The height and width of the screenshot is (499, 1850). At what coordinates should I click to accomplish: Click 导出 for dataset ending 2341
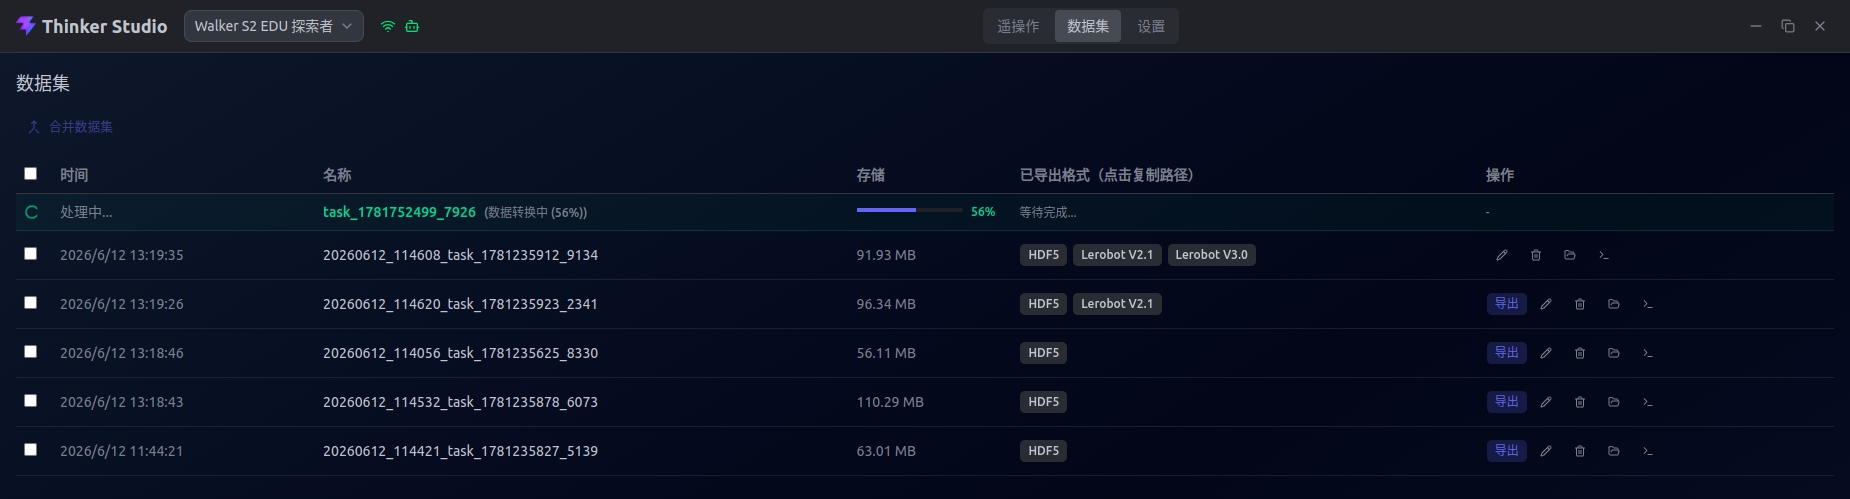(1507, 304)
